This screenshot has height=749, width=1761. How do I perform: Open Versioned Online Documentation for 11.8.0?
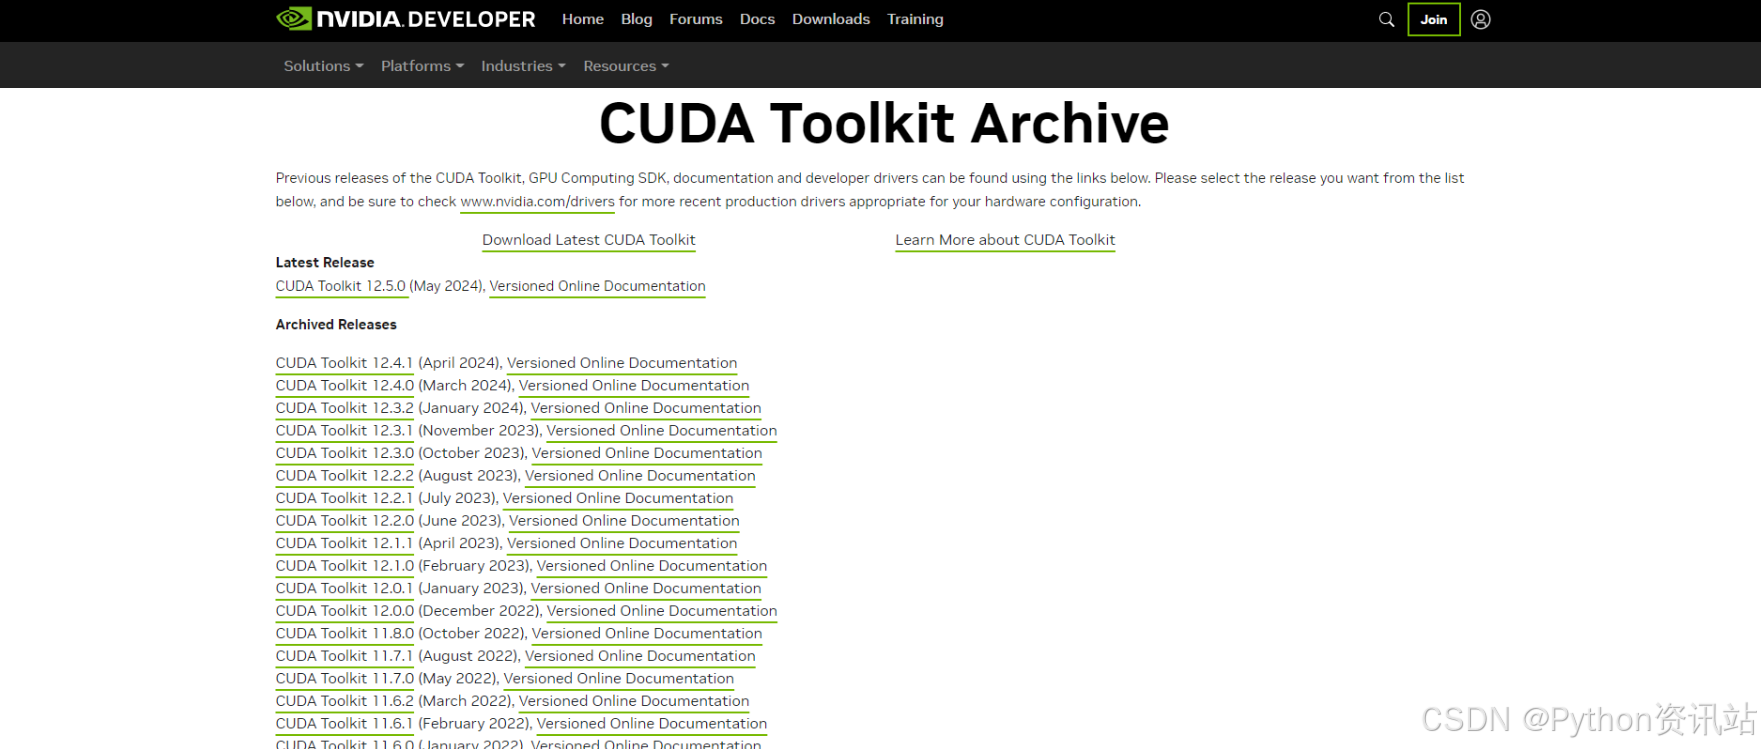(647, 633)
